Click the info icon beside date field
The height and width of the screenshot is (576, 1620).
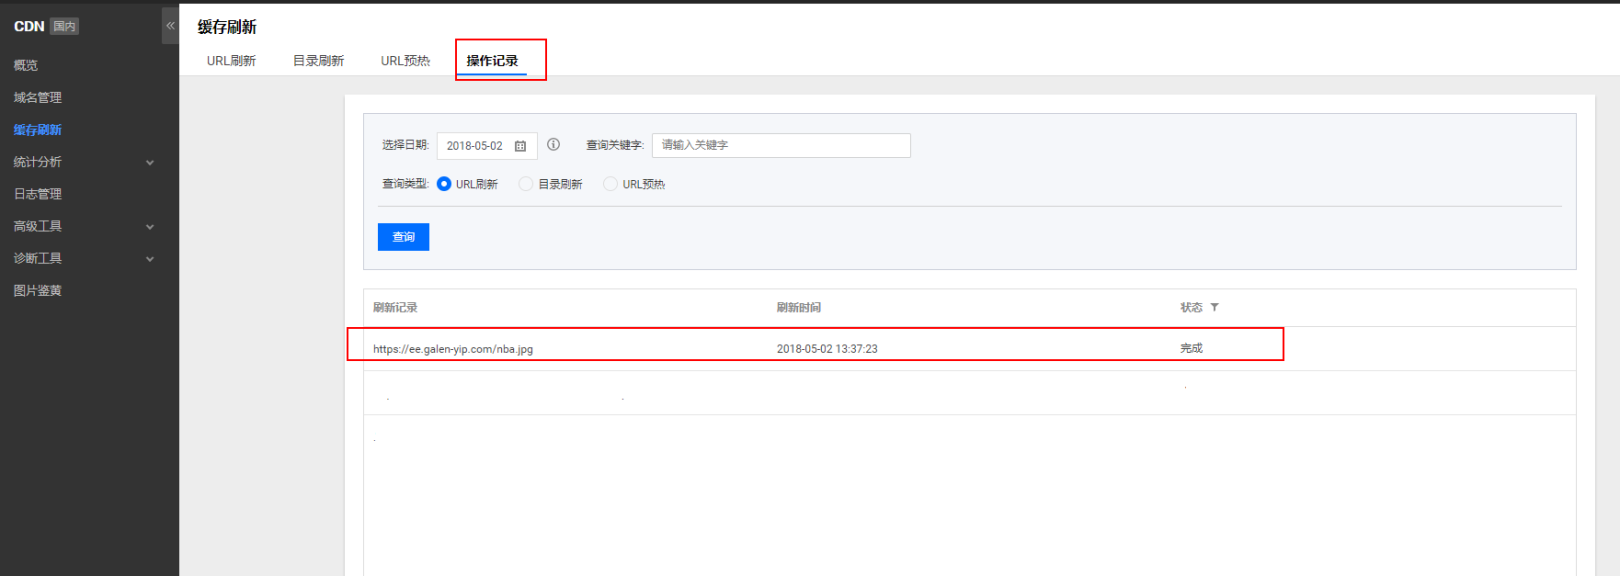coord(553,145)
